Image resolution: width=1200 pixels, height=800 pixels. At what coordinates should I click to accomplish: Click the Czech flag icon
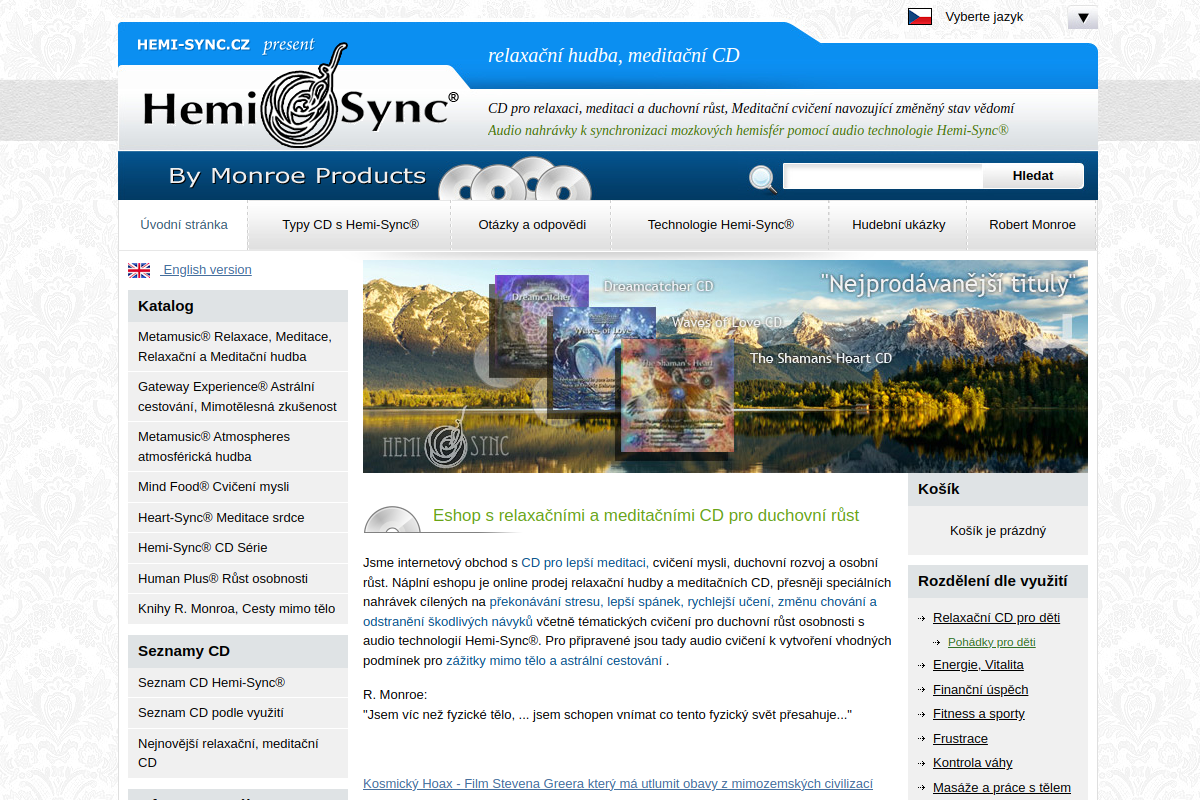[x=920, y=16]
